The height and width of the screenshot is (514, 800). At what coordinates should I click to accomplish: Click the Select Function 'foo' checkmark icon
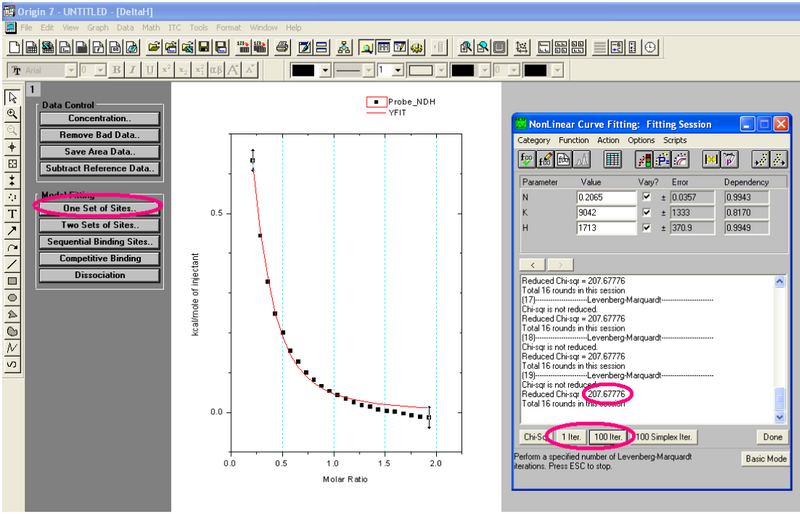[527, 160]
